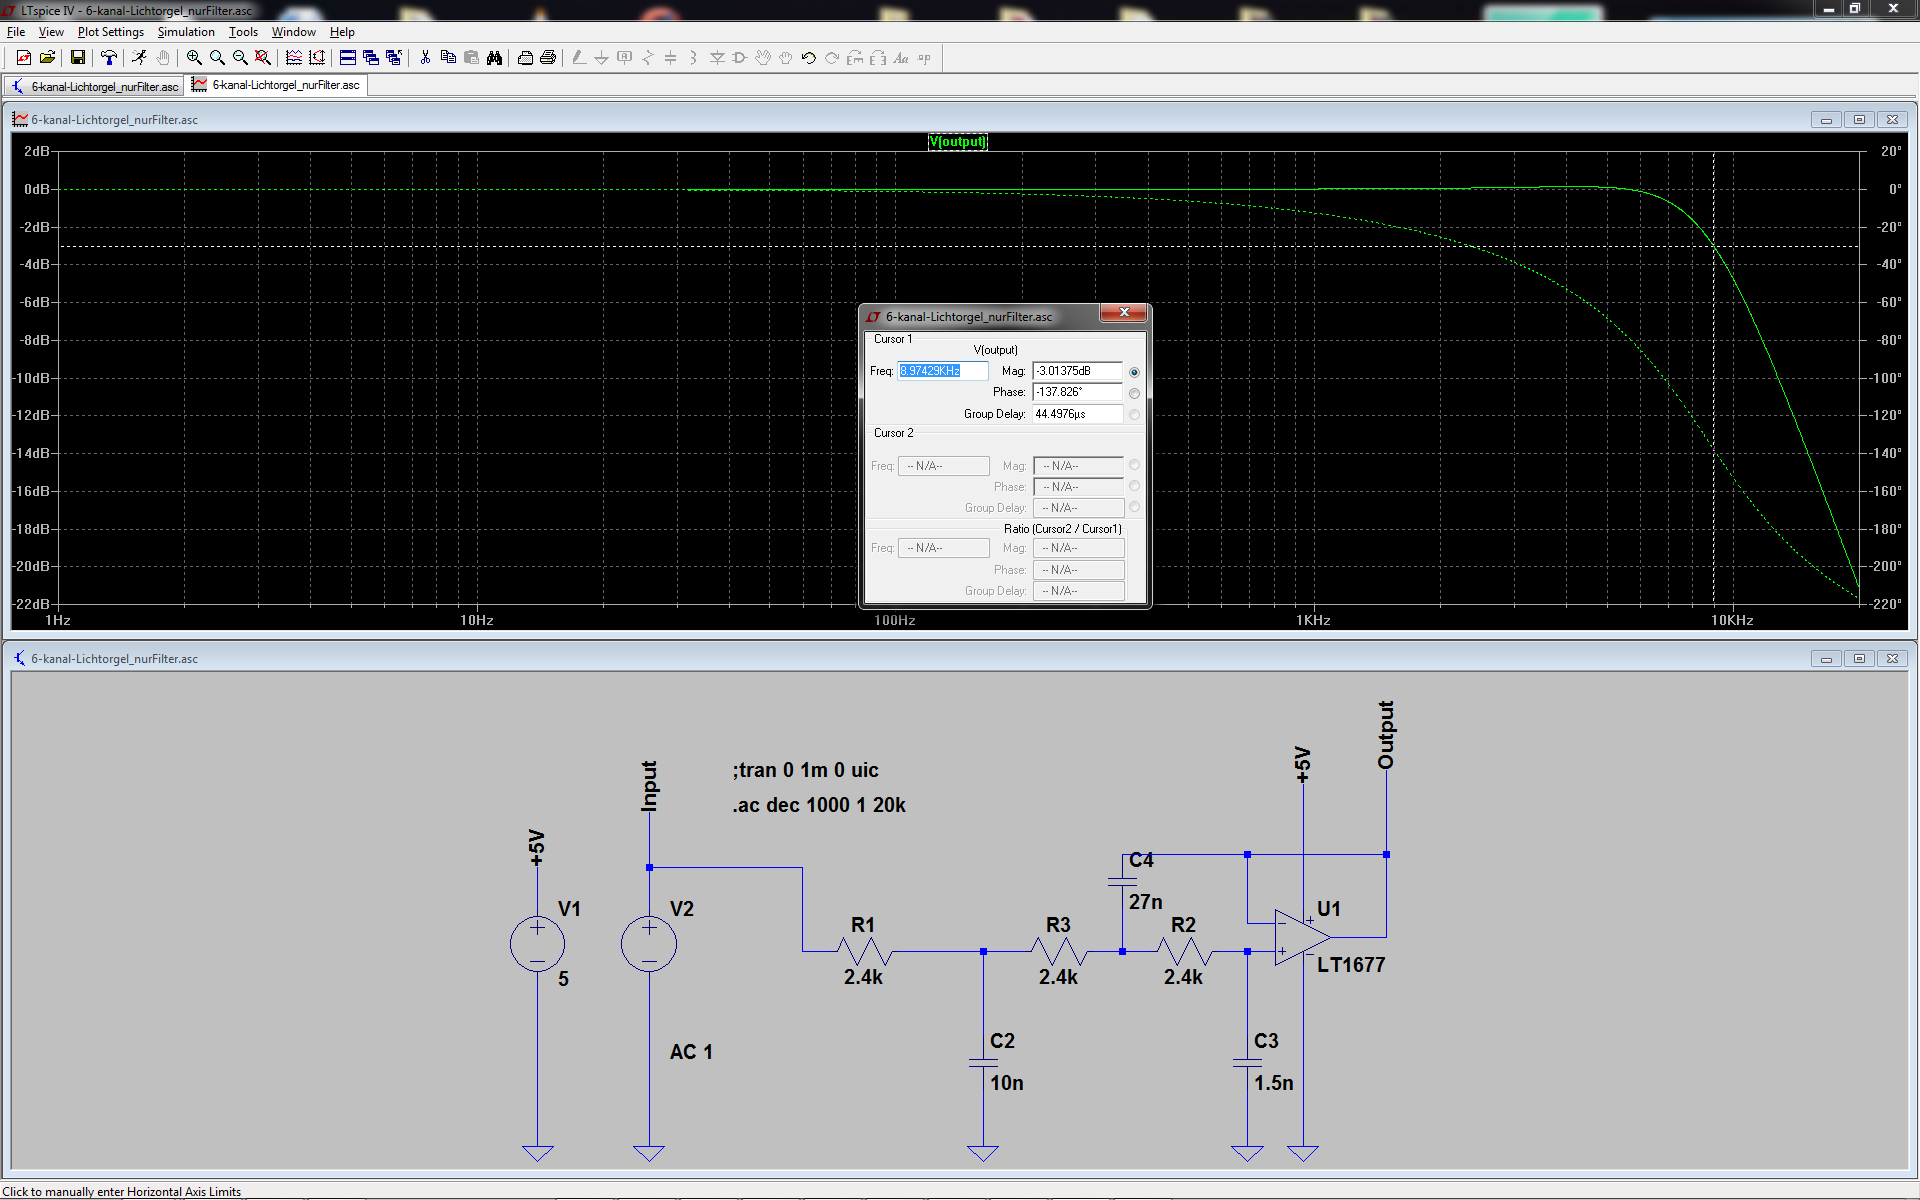Close the cursor readout dialog
The image size is (1920, 1200).
click(1124, 313)
